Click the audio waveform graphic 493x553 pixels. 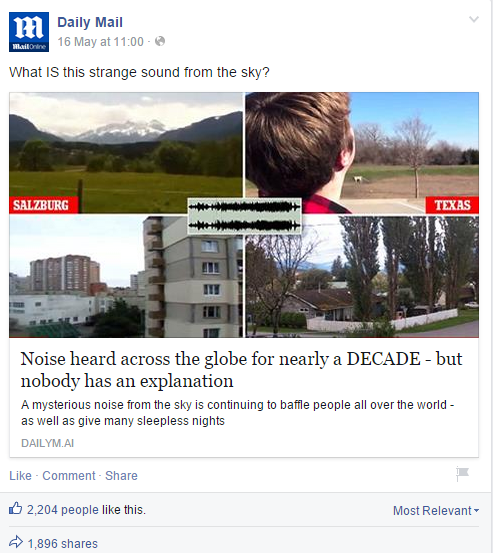(x=244, y=216)
